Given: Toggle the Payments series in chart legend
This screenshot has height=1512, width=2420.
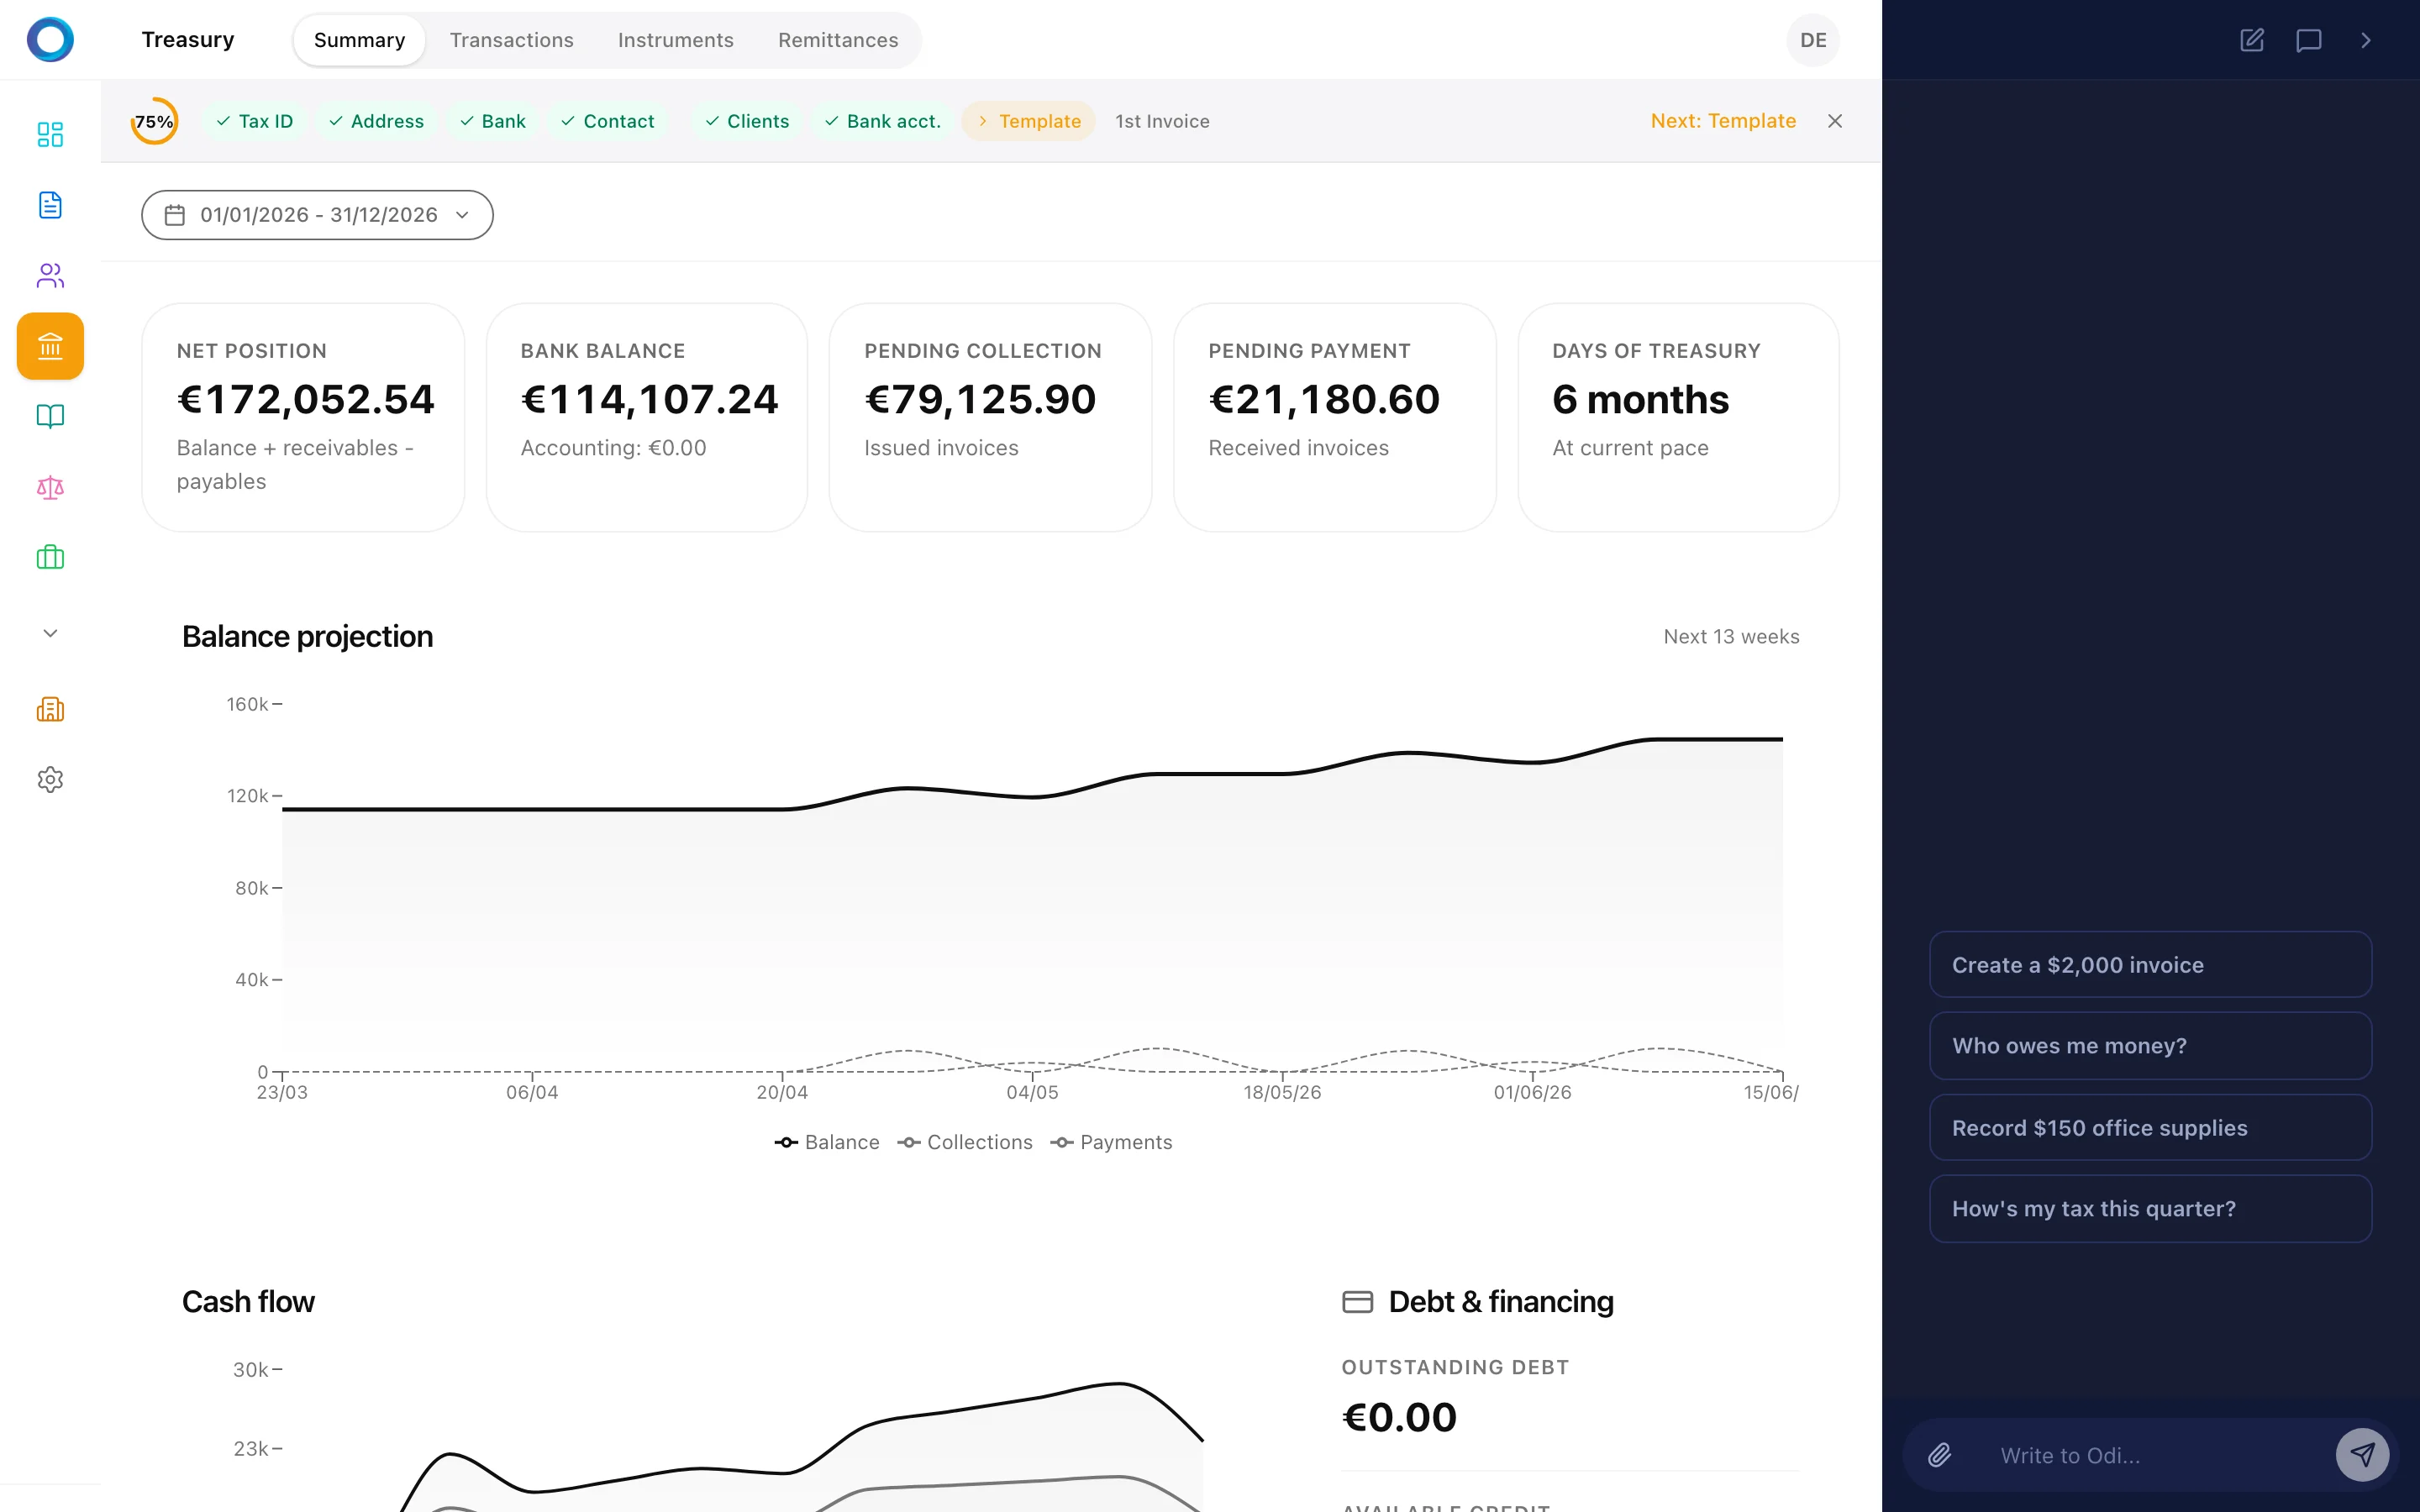Looking at the screenshot, I should 1111,1142.
